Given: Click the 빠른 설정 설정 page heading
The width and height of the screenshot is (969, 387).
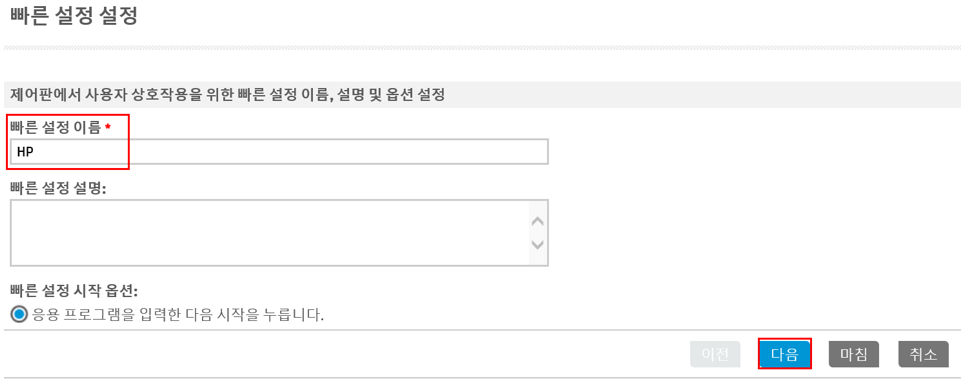Looking at the screenshot, I should click(x=74, y=16).
